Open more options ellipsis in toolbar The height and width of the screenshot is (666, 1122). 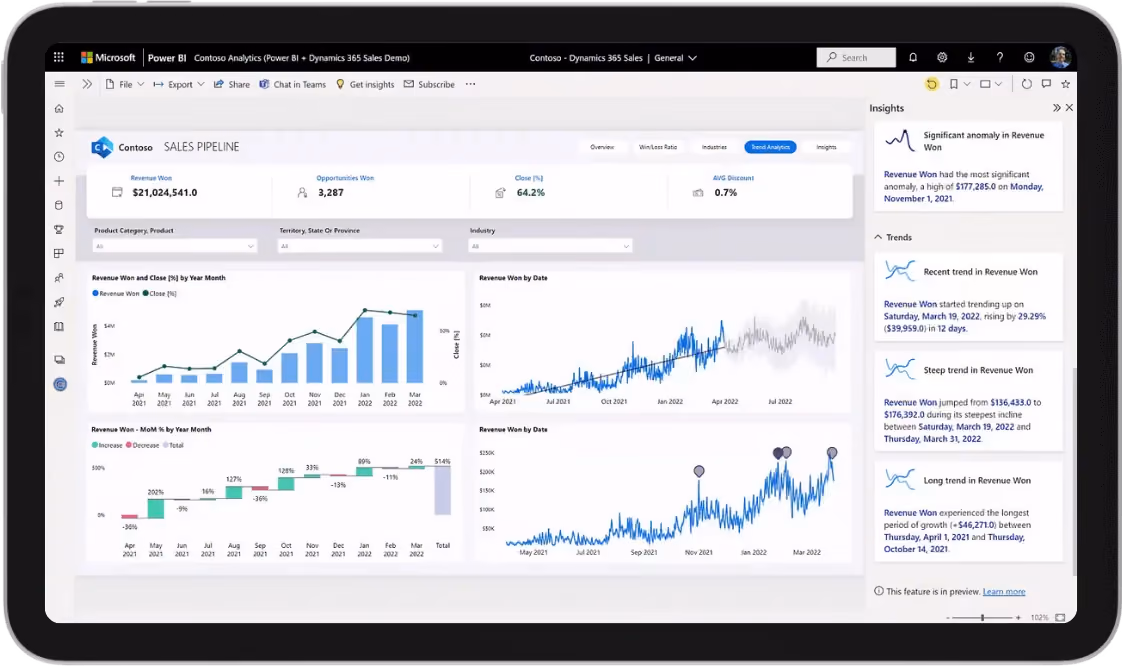click(x=470, y=84)
